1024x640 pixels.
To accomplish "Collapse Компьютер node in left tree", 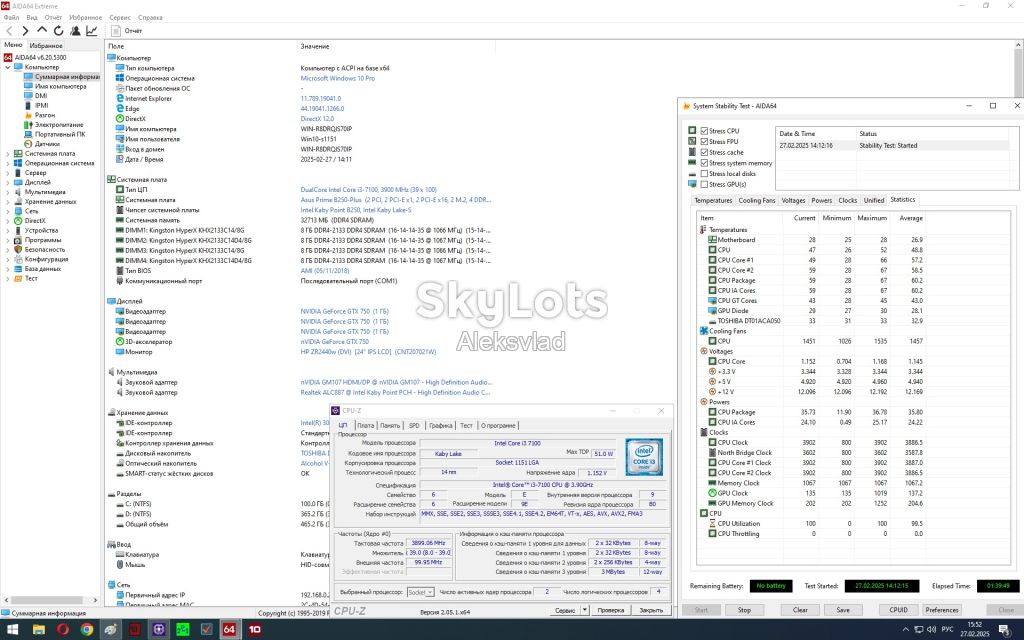I will point(7,67).
